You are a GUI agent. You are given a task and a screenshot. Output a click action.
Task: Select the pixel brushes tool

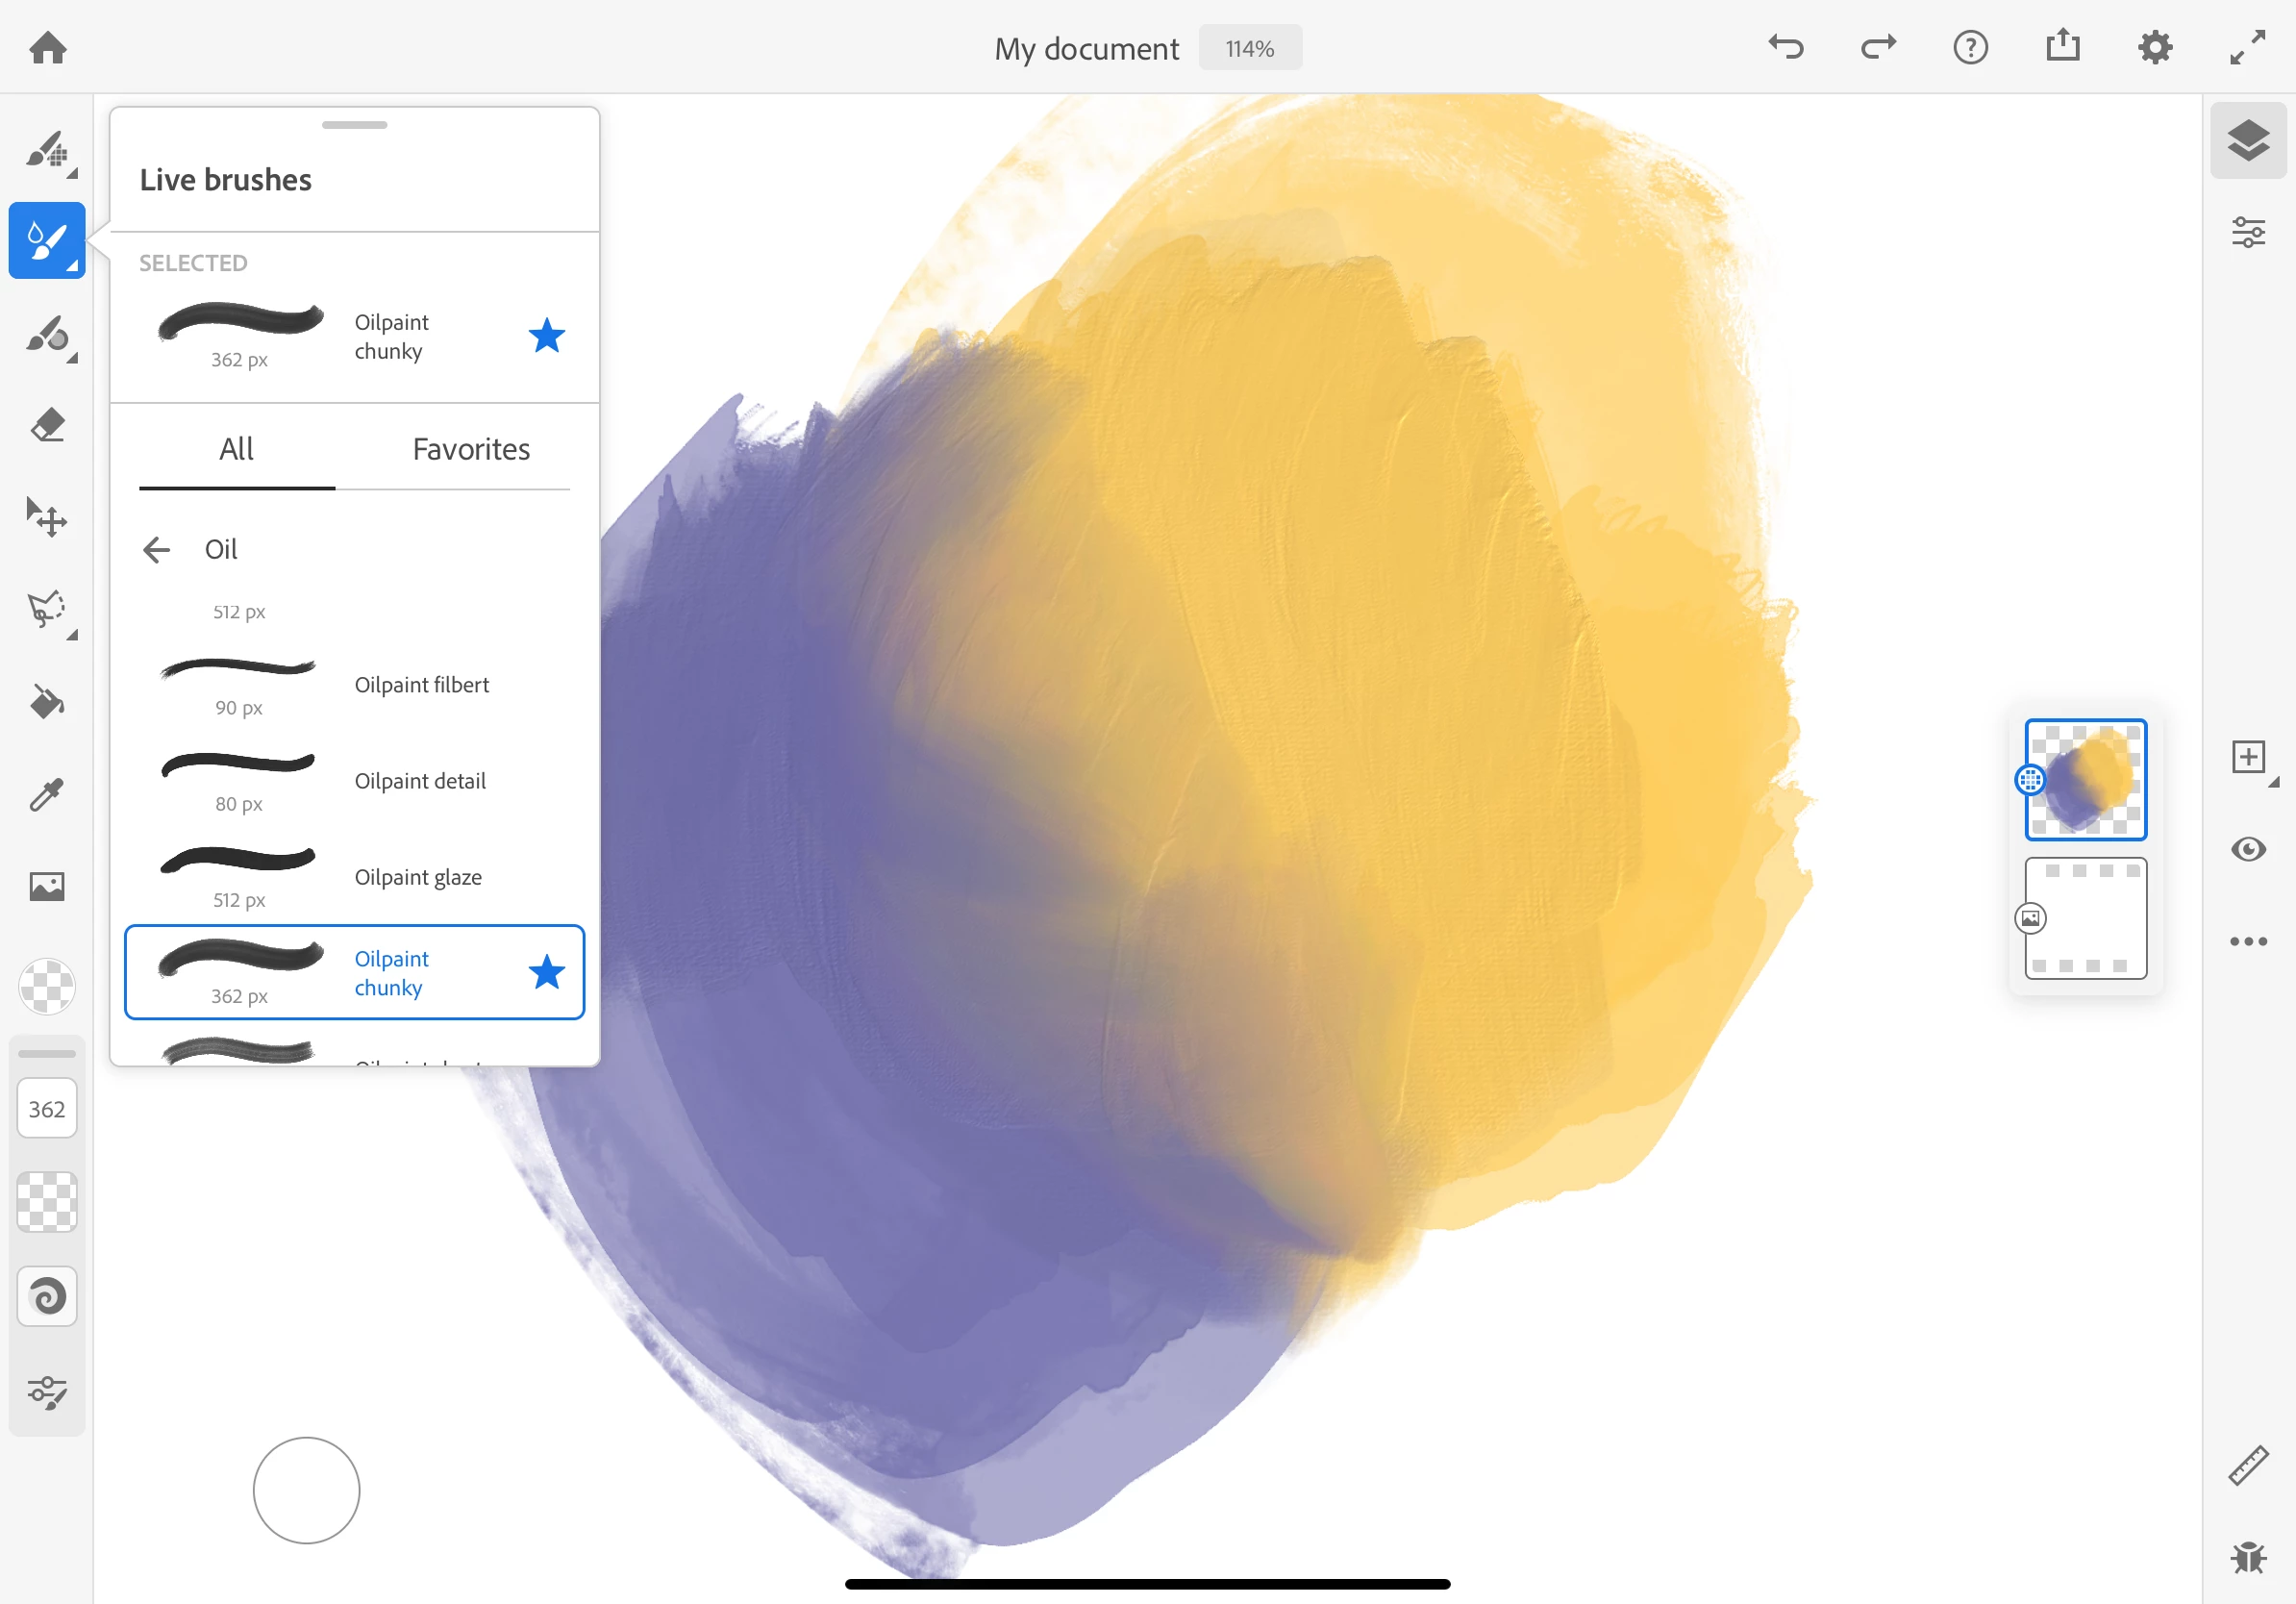click(47, 149)
